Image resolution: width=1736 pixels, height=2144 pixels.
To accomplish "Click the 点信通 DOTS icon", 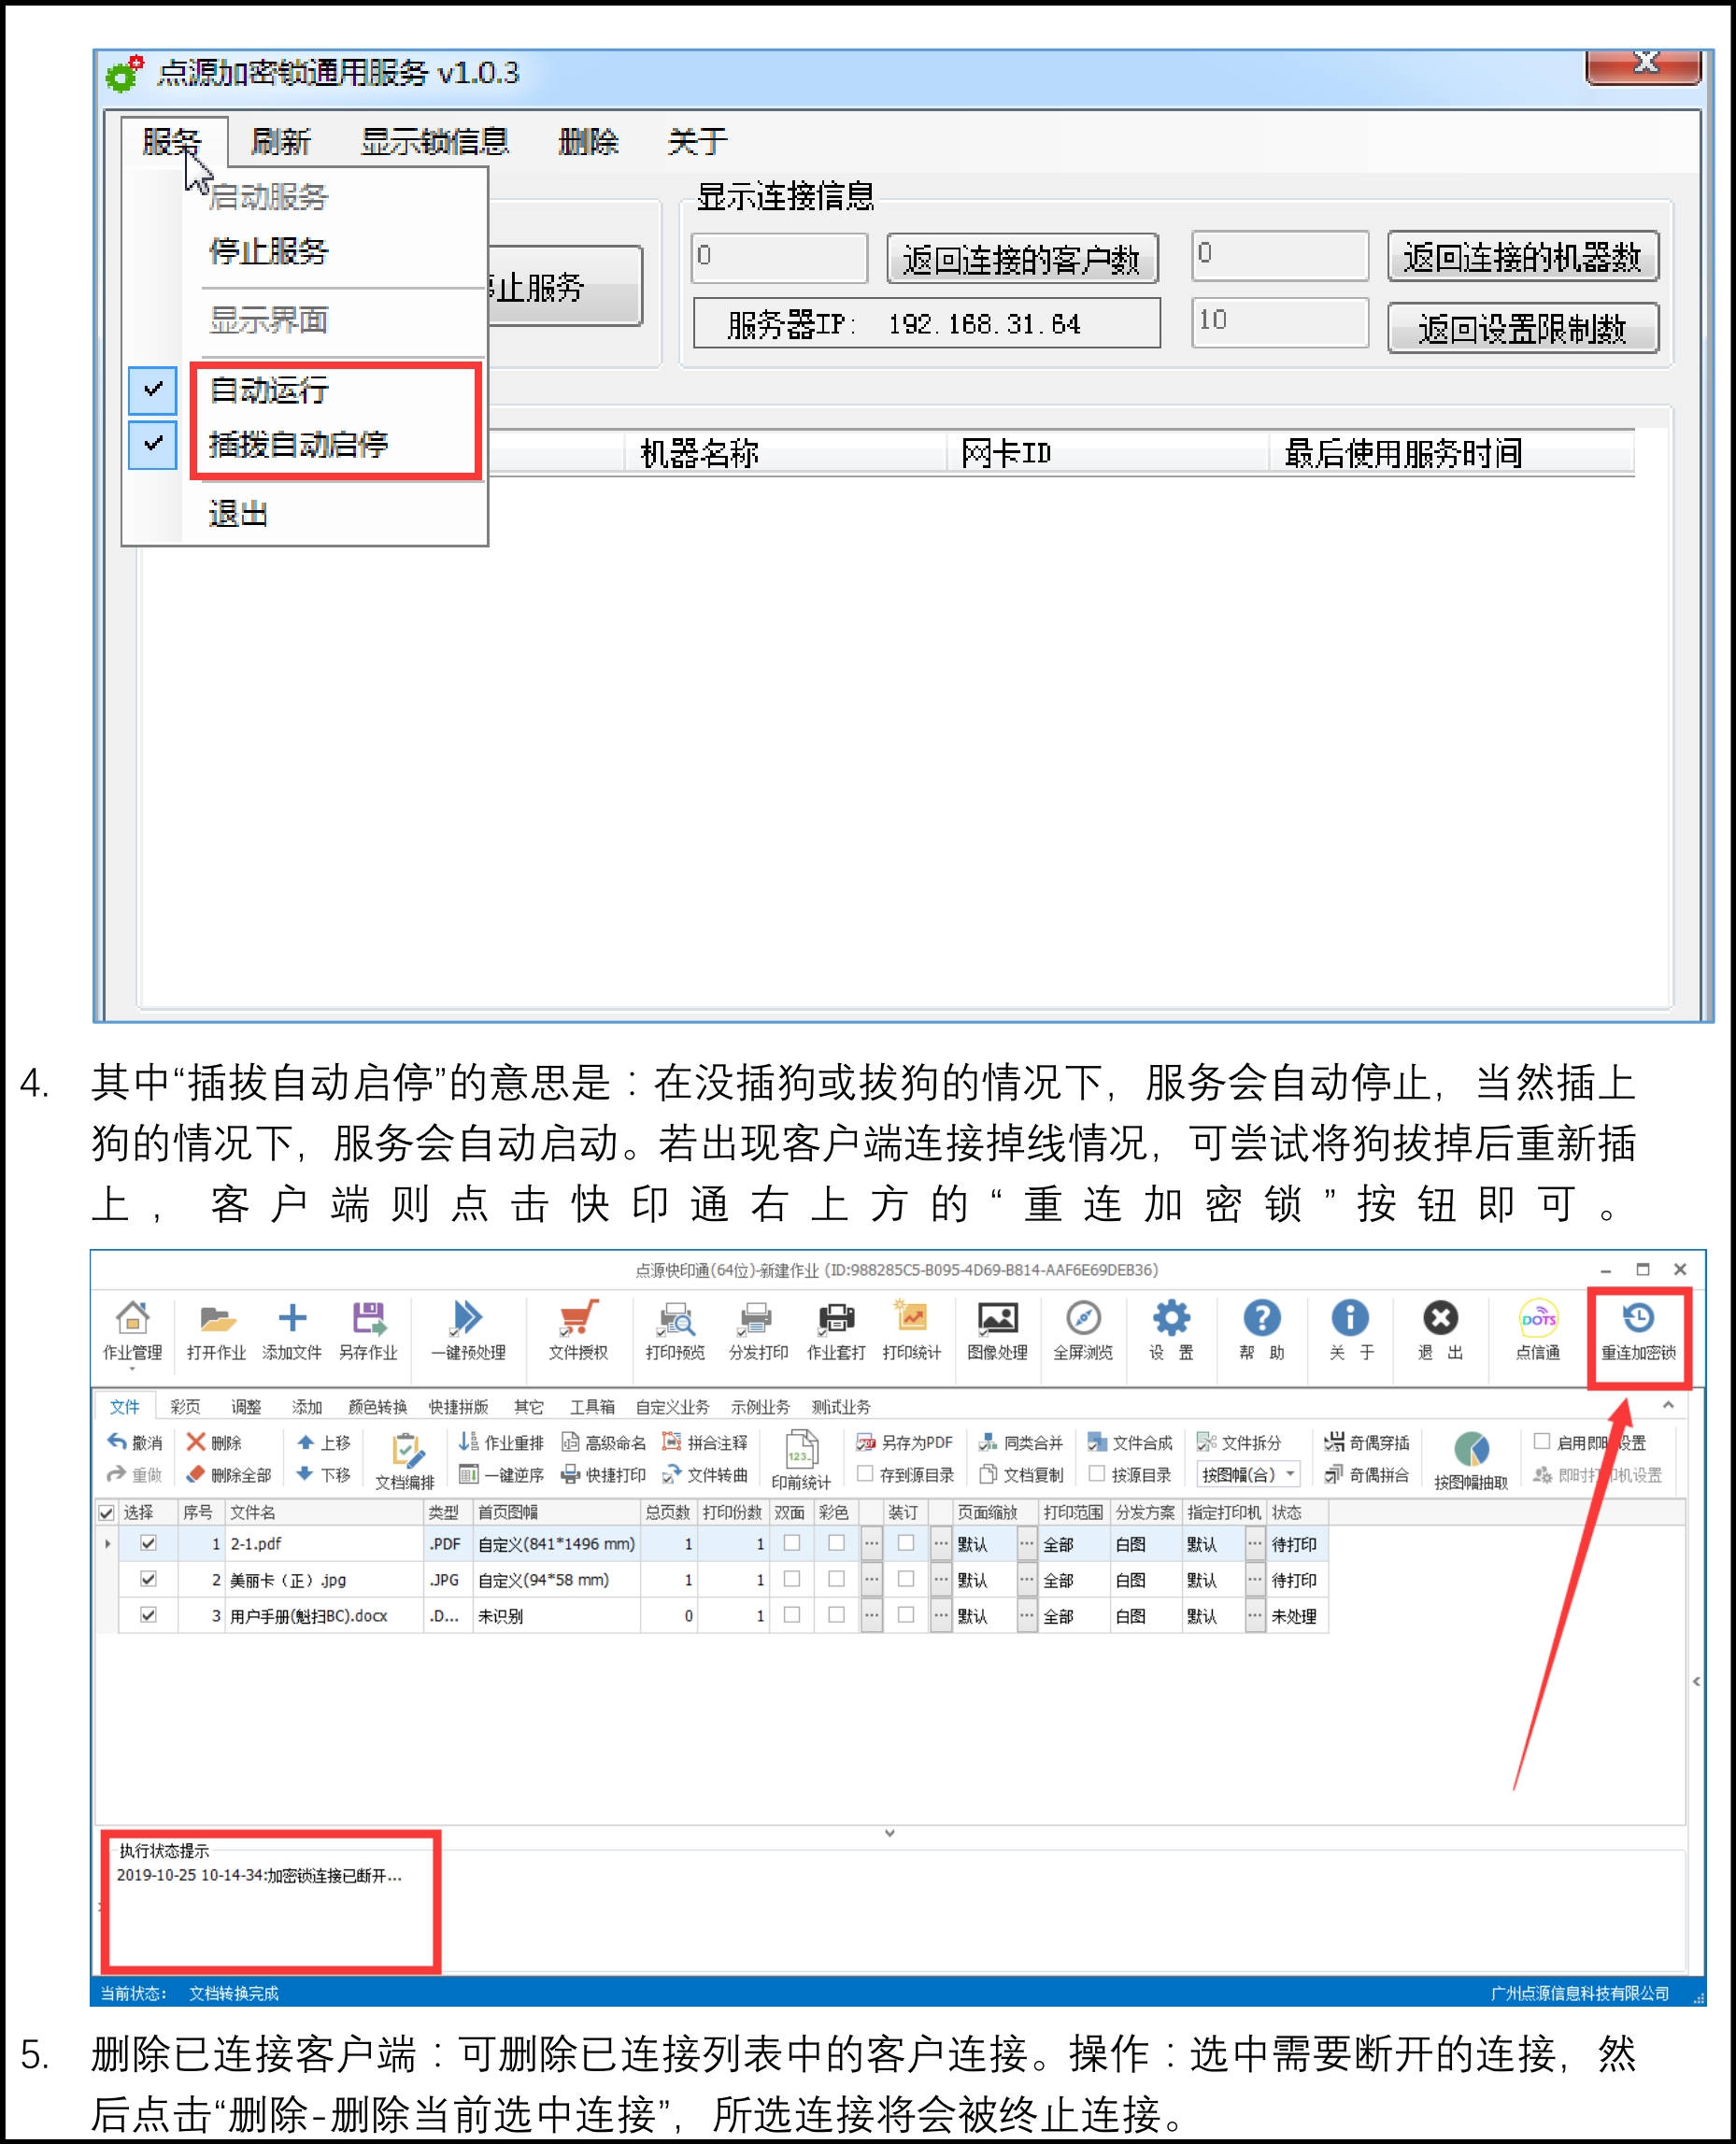I will pos(1537,1320).
